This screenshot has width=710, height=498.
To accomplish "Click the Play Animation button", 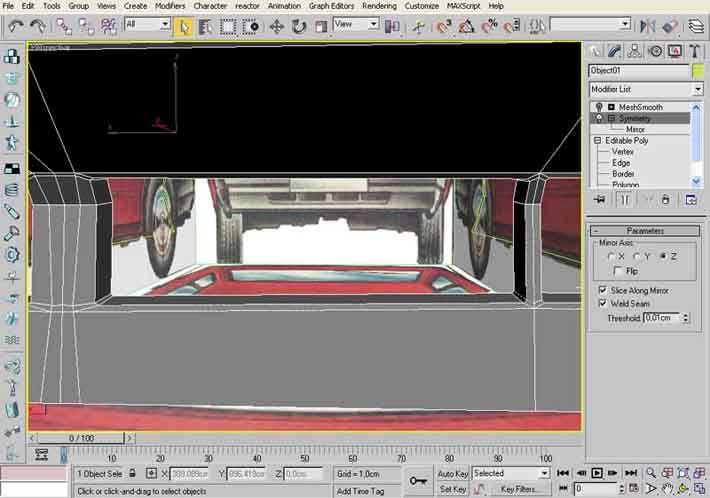I will 597,473.
